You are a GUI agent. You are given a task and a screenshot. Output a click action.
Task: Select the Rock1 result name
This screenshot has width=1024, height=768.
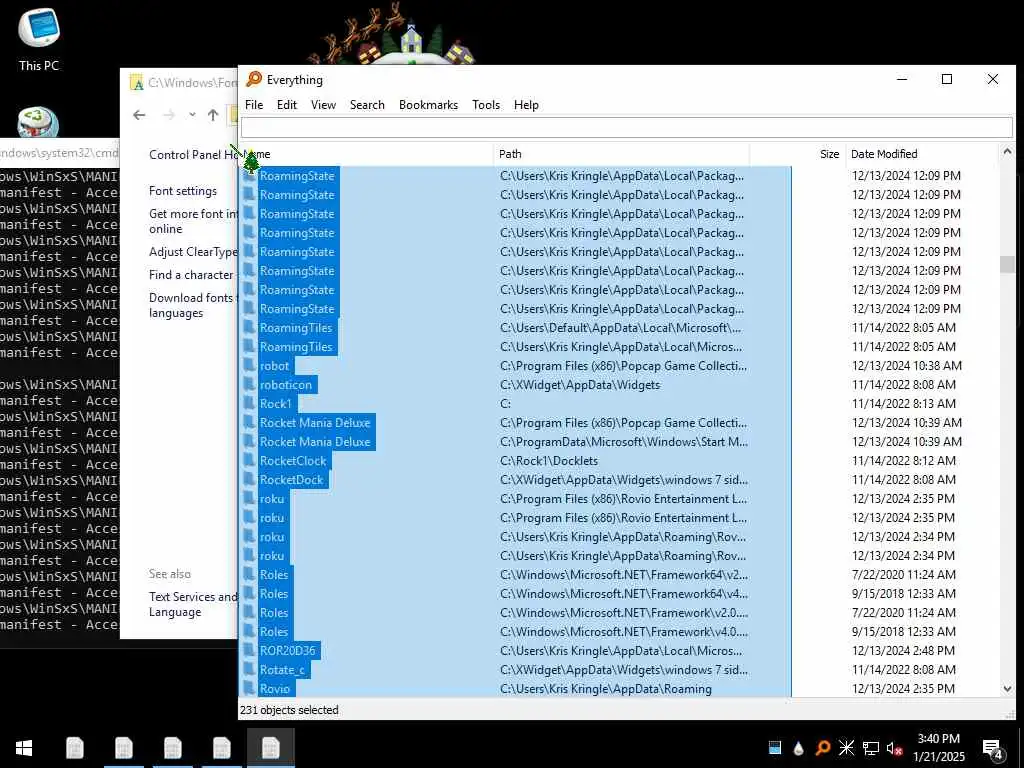coord(276,404)
